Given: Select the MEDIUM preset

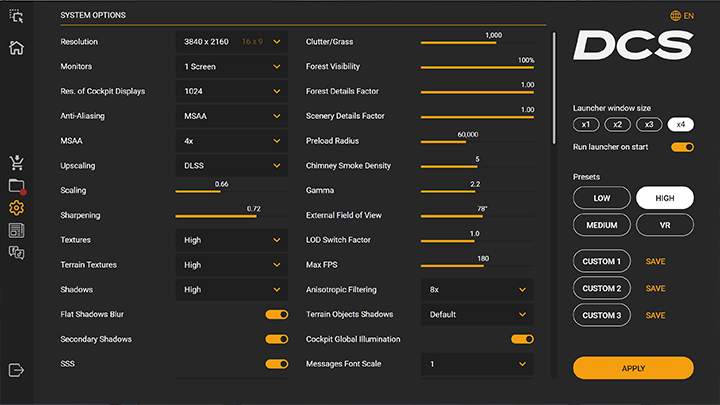Looking at the screenshot, I should tap(602, 225).
